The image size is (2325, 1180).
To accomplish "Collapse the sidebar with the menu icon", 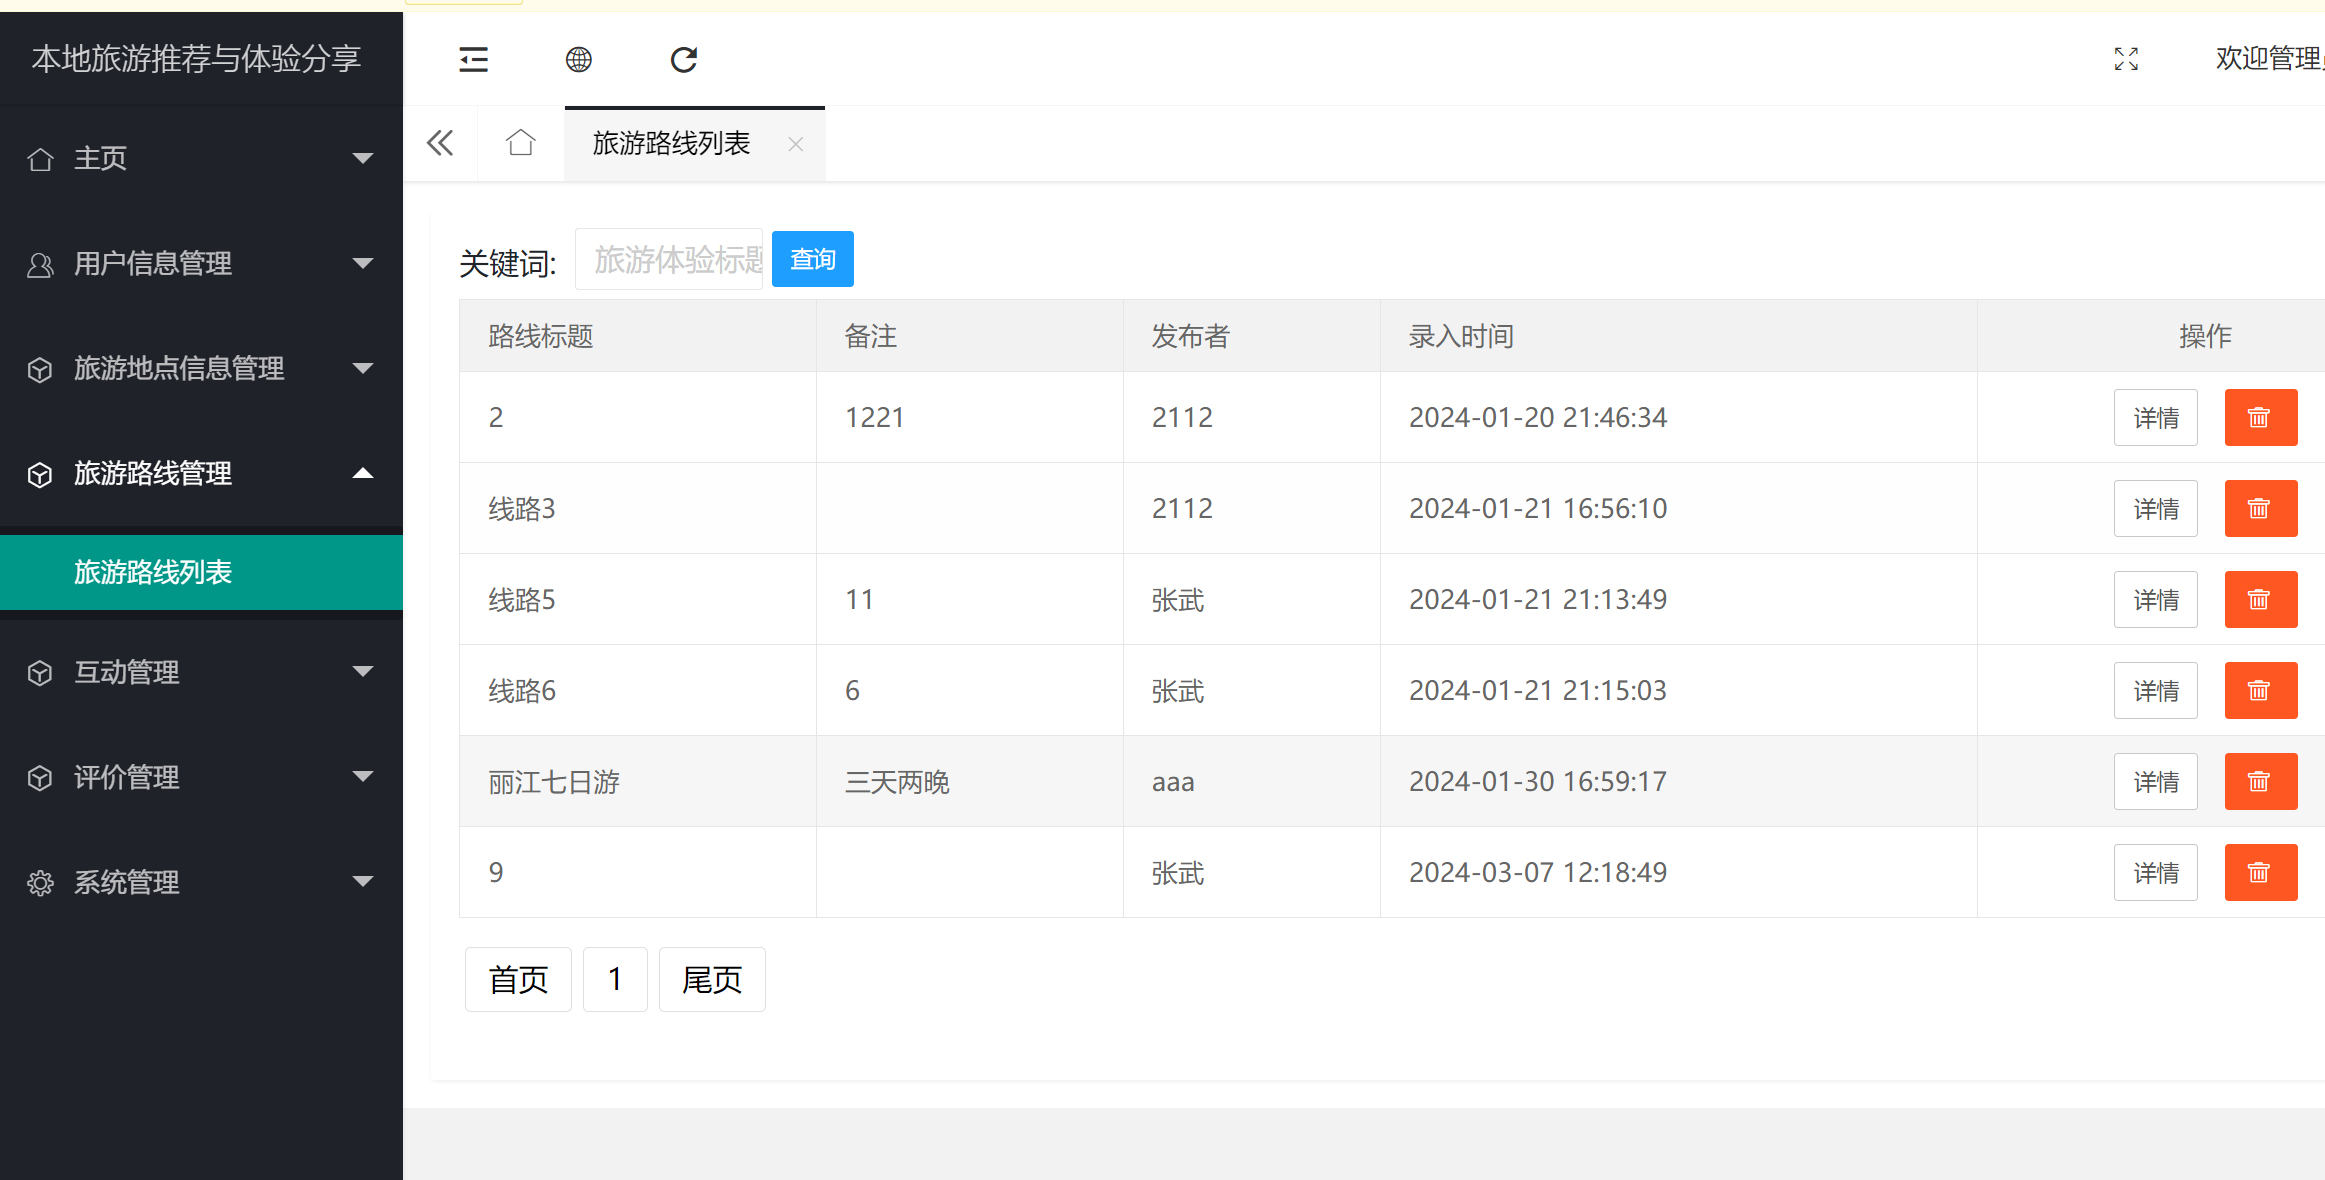I will click(473, 60).
